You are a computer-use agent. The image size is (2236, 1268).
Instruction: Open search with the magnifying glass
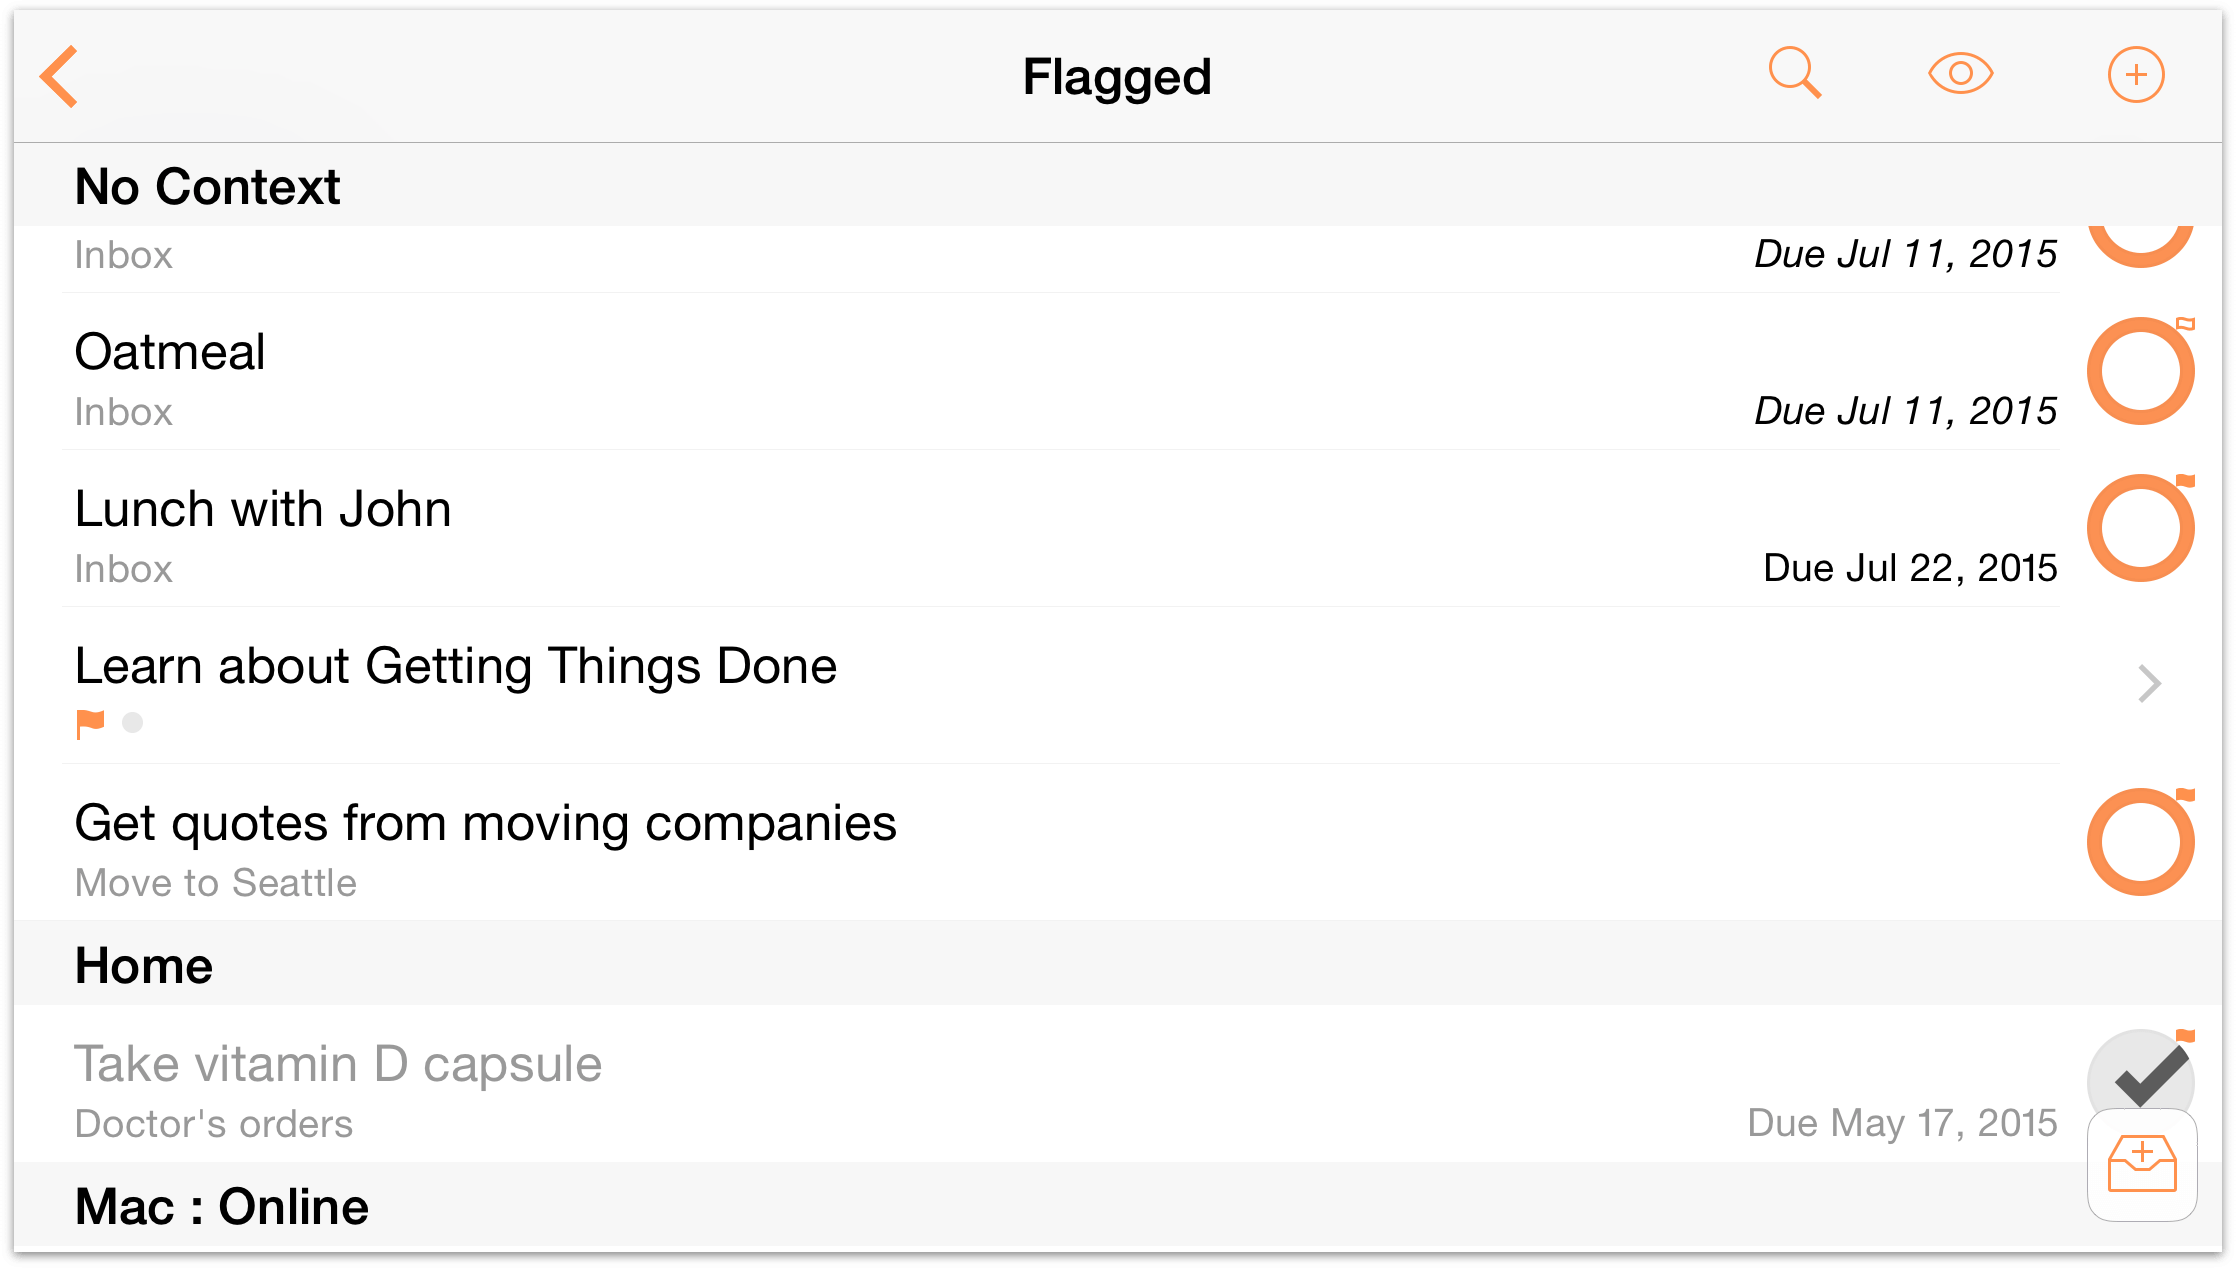coord(1794,74)
